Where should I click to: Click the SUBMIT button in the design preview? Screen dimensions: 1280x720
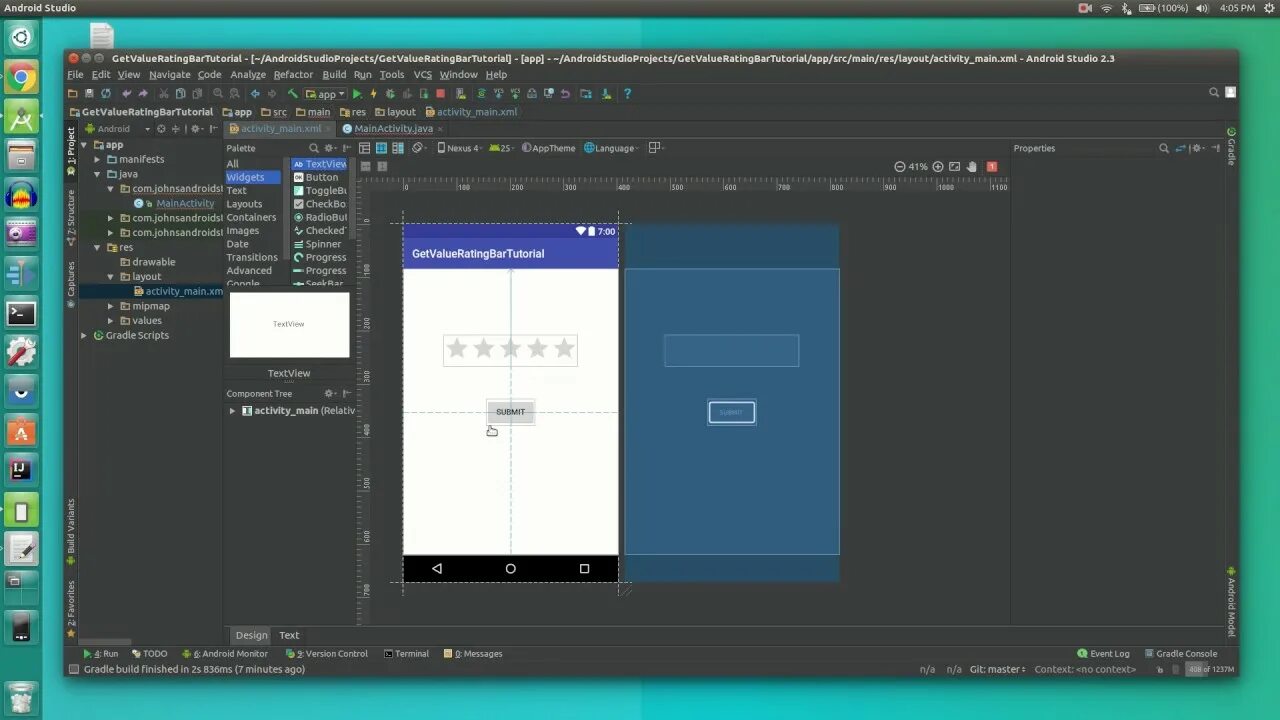coord(510,412)
